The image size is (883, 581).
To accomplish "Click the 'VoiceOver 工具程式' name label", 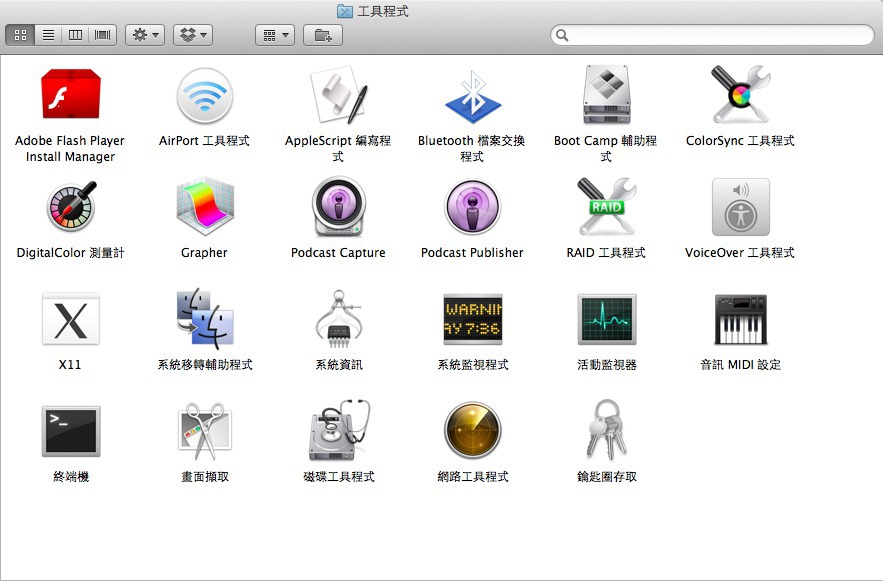I will tap(740, 252).
